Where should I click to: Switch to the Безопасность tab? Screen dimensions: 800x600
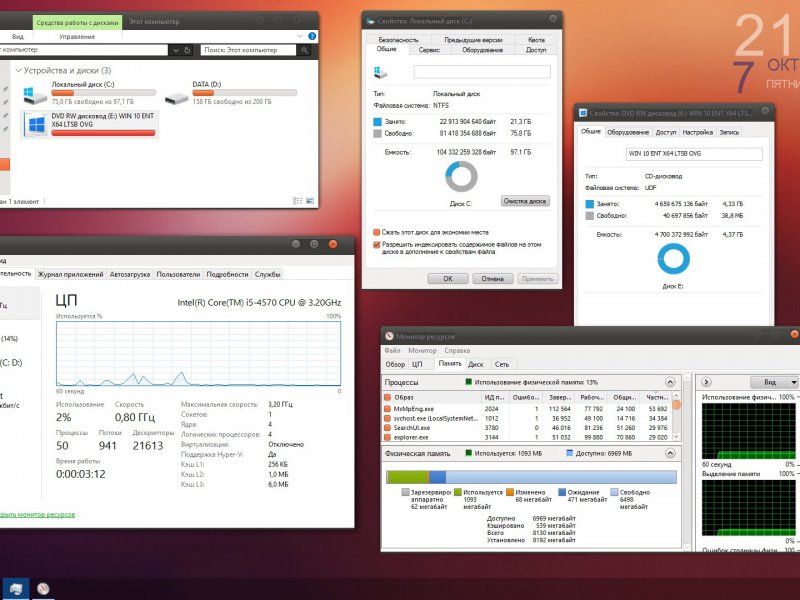(398, 40)
